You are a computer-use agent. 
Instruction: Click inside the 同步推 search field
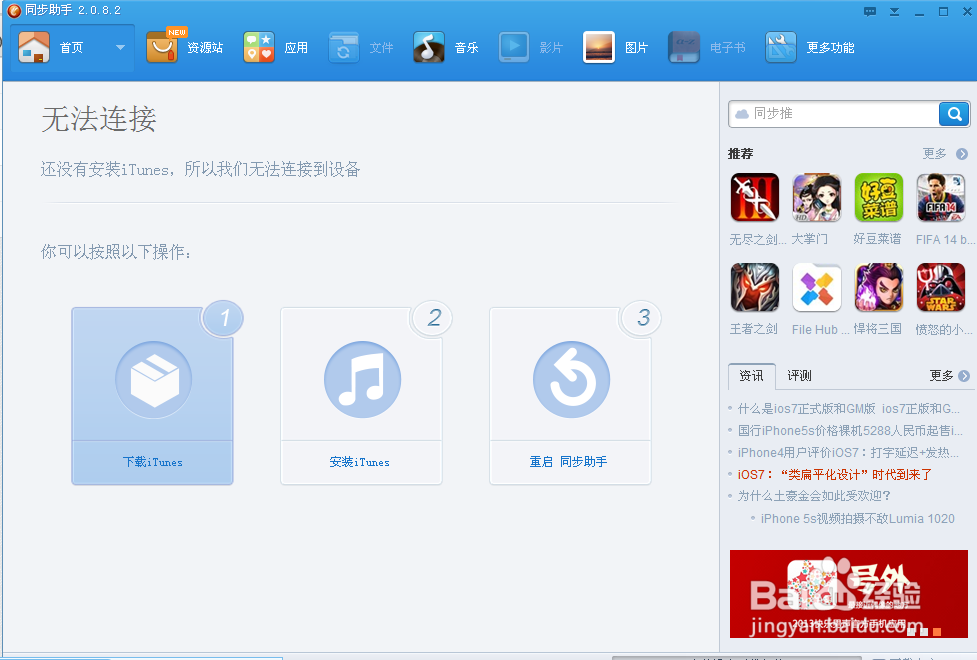click(x=840, y=113)
